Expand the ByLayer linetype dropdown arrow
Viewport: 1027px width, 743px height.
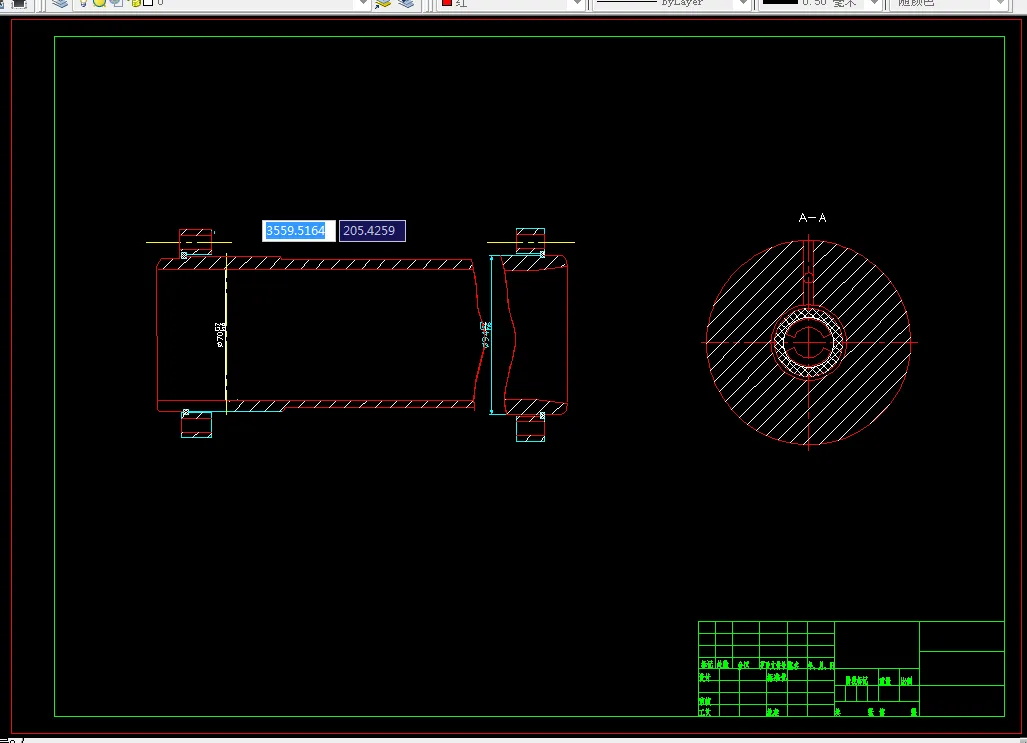(743, 3)
